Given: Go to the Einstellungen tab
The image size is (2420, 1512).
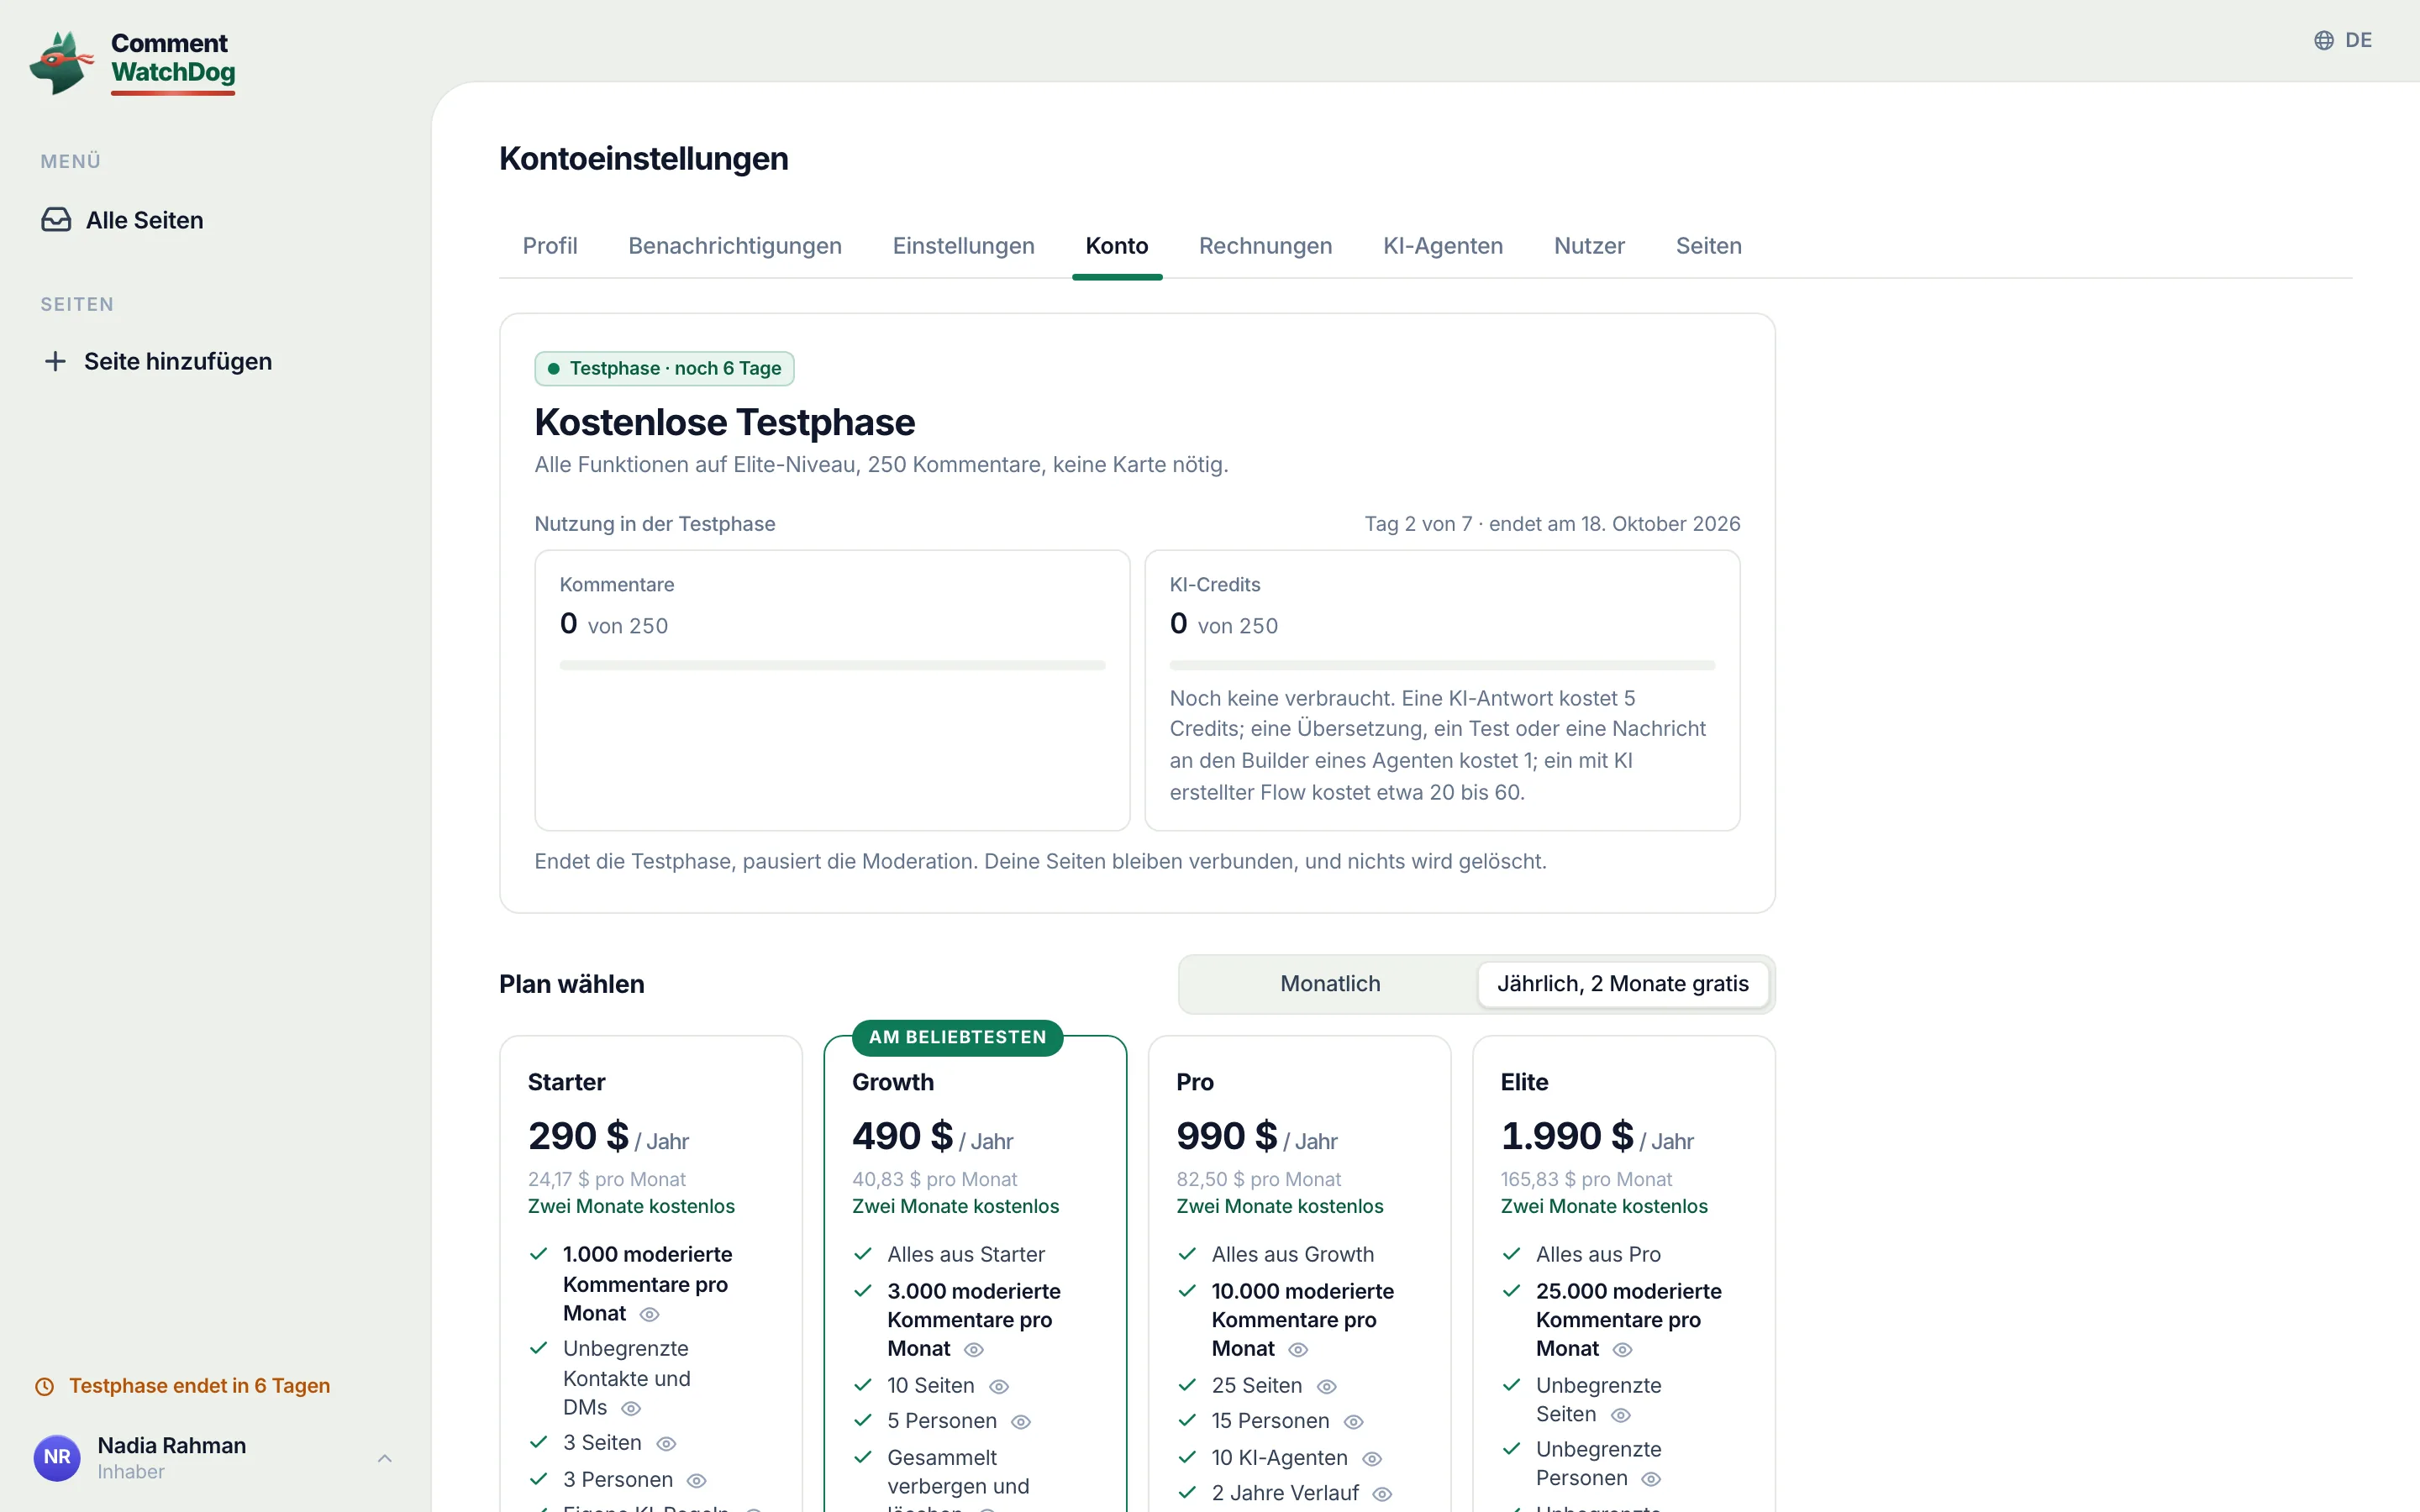Looking at the screenshot, I should pos(964,246).
